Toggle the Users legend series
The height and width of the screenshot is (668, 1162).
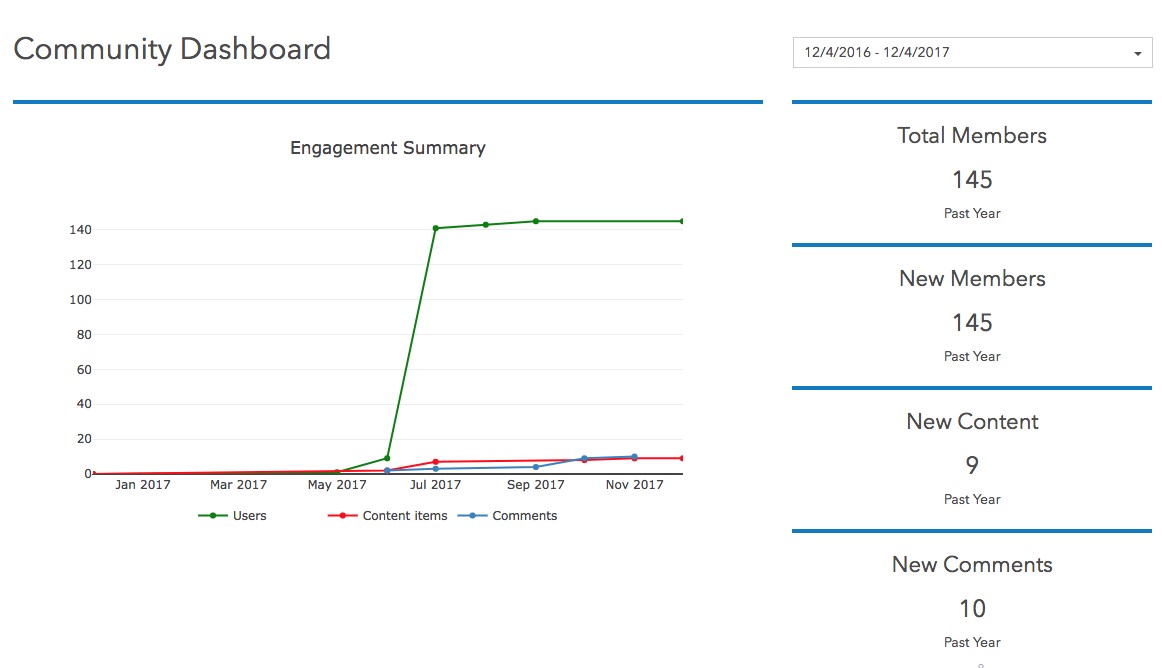pyautogui.click(x=233, y=515)
